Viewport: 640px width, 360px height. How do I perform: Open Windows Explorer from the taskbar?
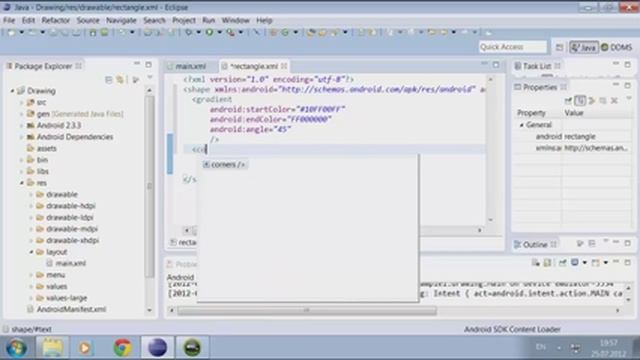[52, 348]
